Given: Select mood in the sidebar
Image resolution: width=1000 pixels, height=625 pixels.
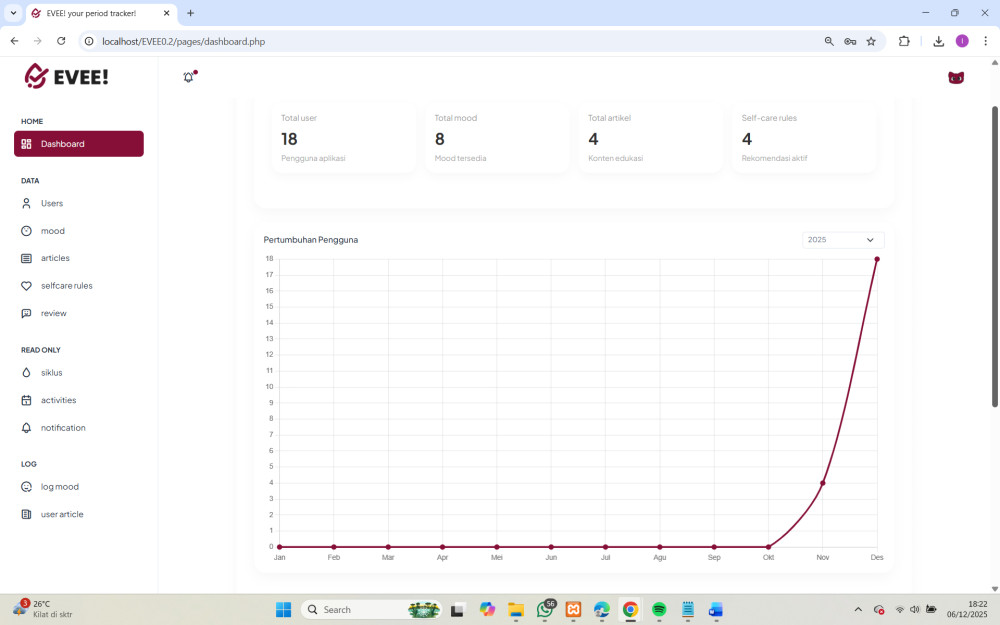Looking at the screenshot, I should [x=52, y=231].
